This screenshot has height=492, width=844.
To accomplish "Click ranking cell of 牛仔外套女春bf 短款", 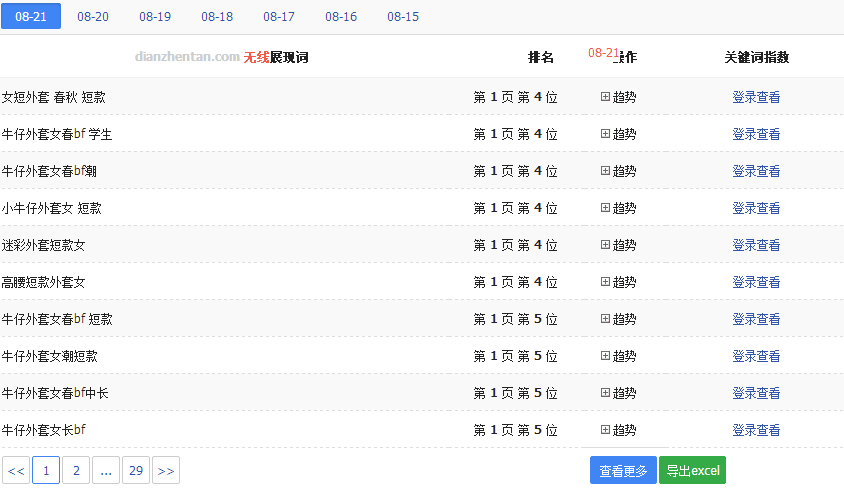I will pos(515,319).
